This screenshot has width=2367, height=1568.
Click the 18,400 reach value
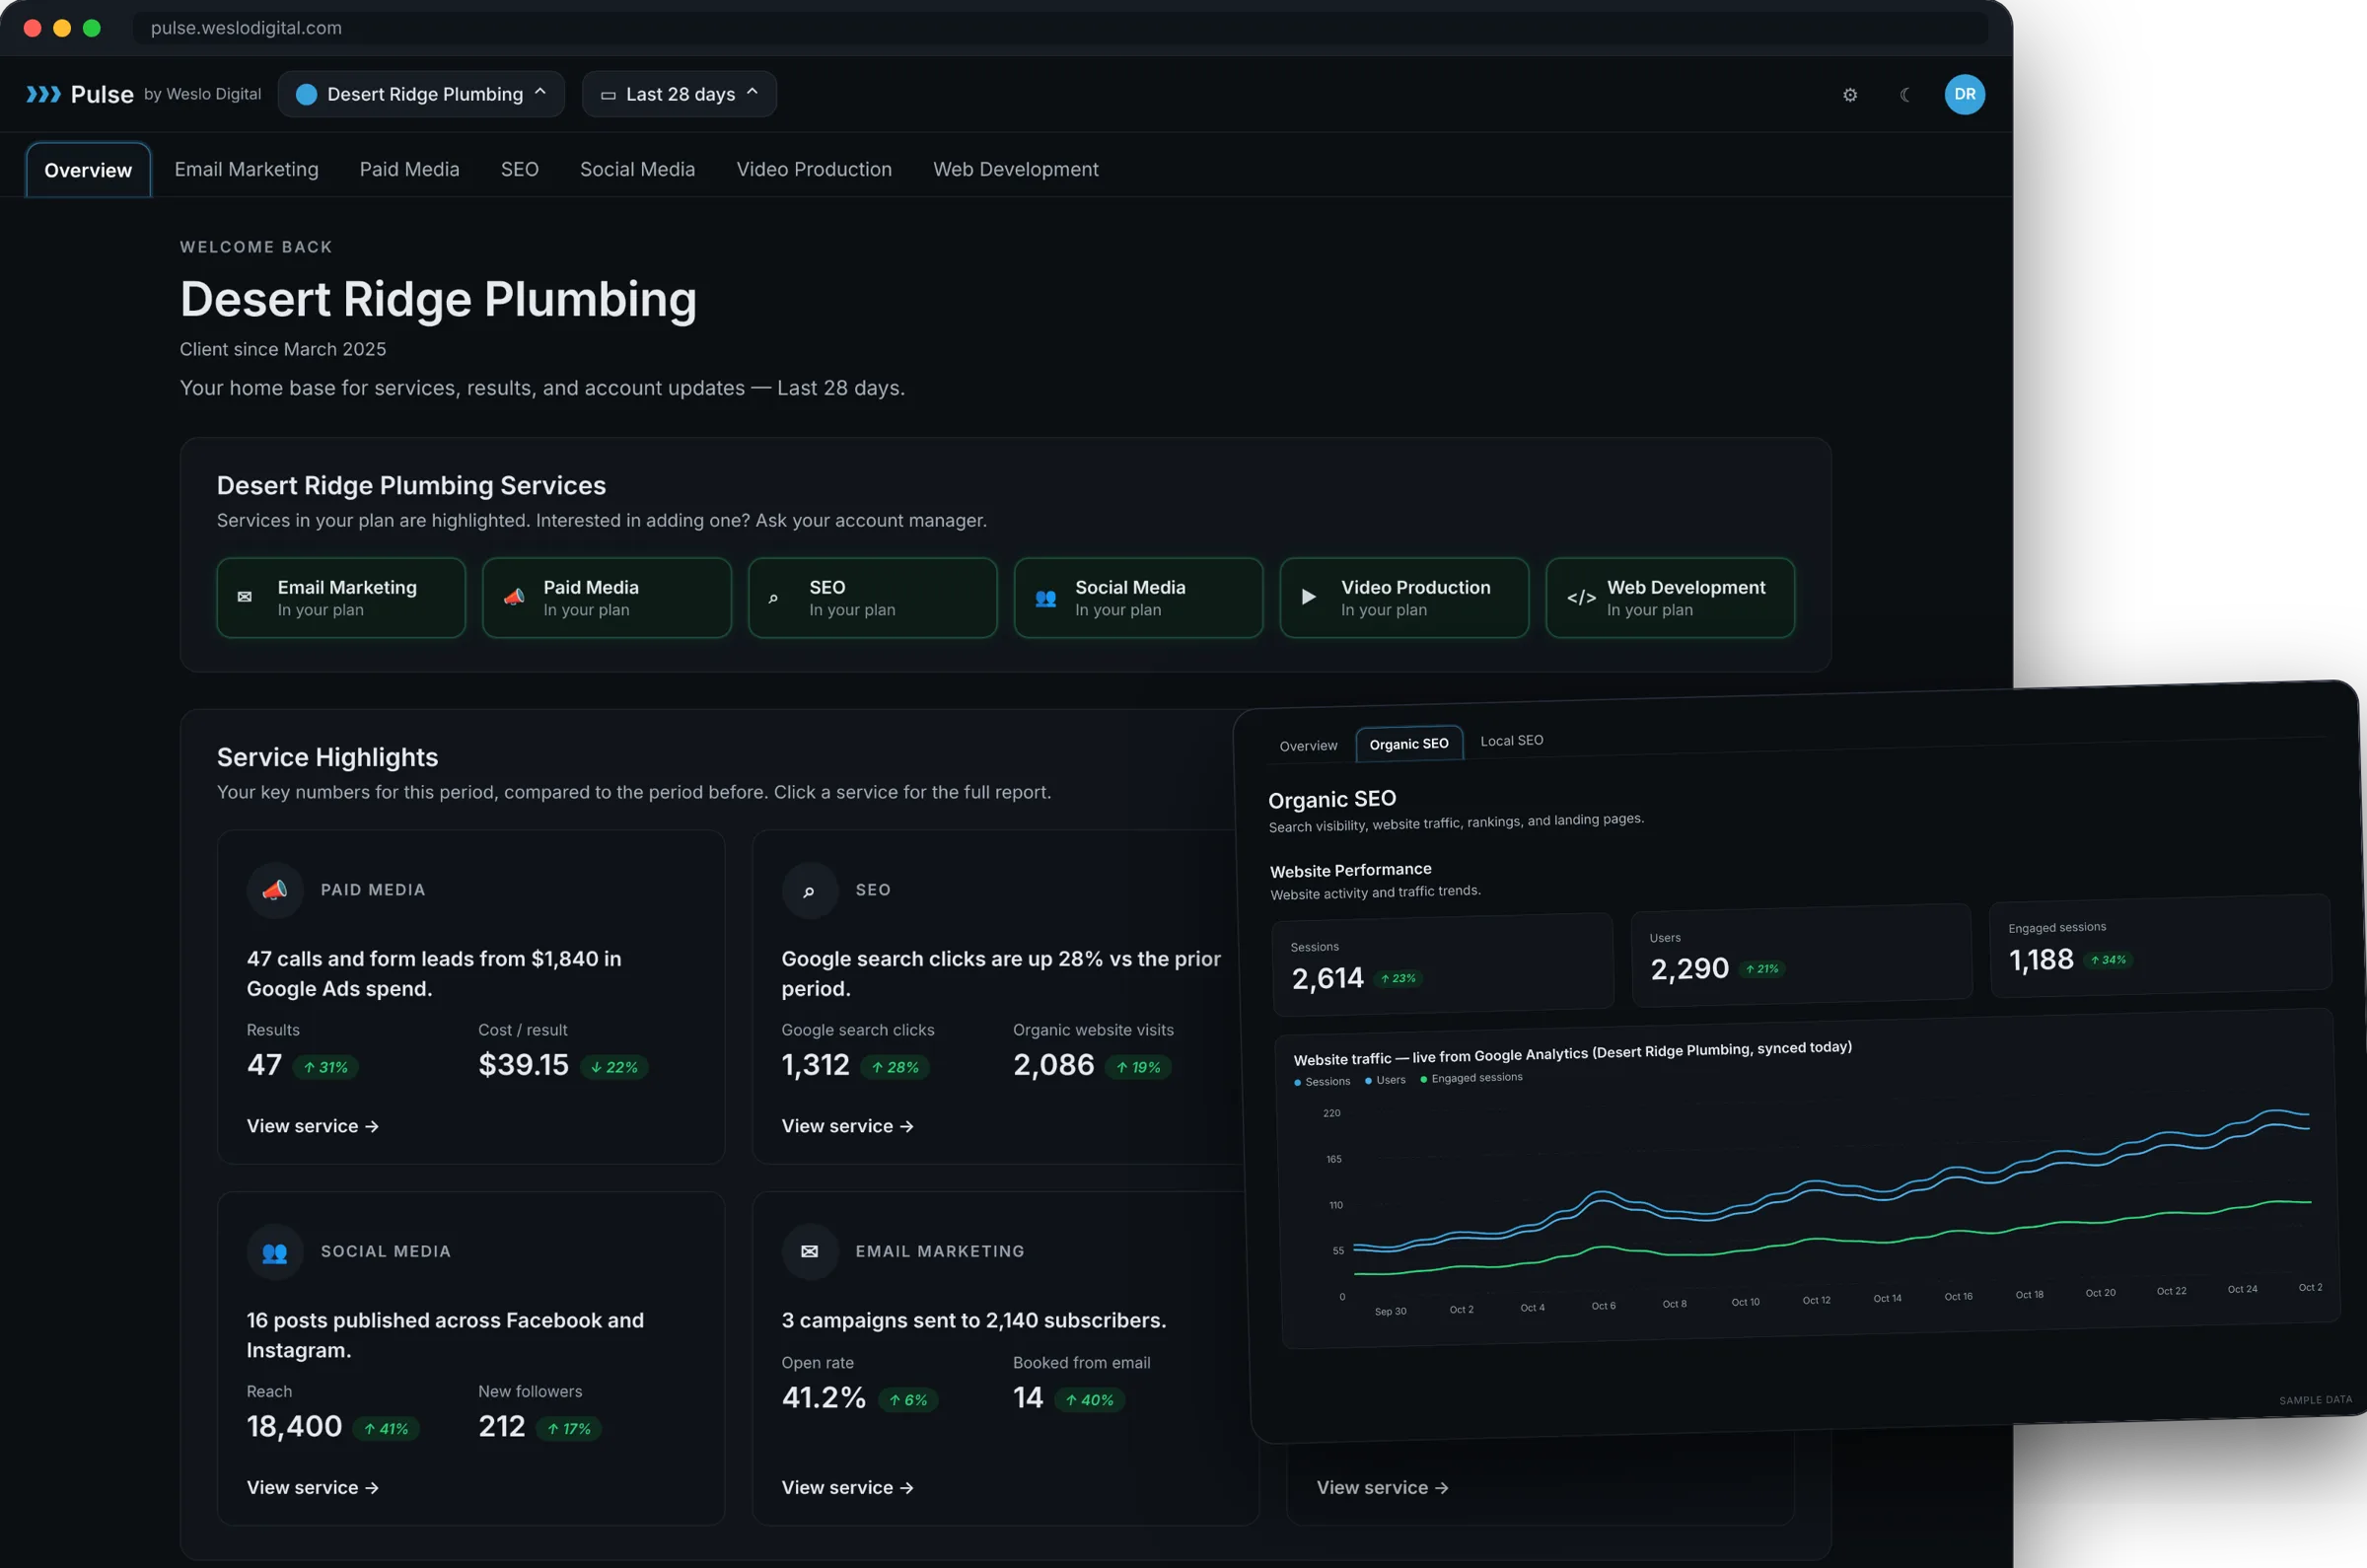294,1426
